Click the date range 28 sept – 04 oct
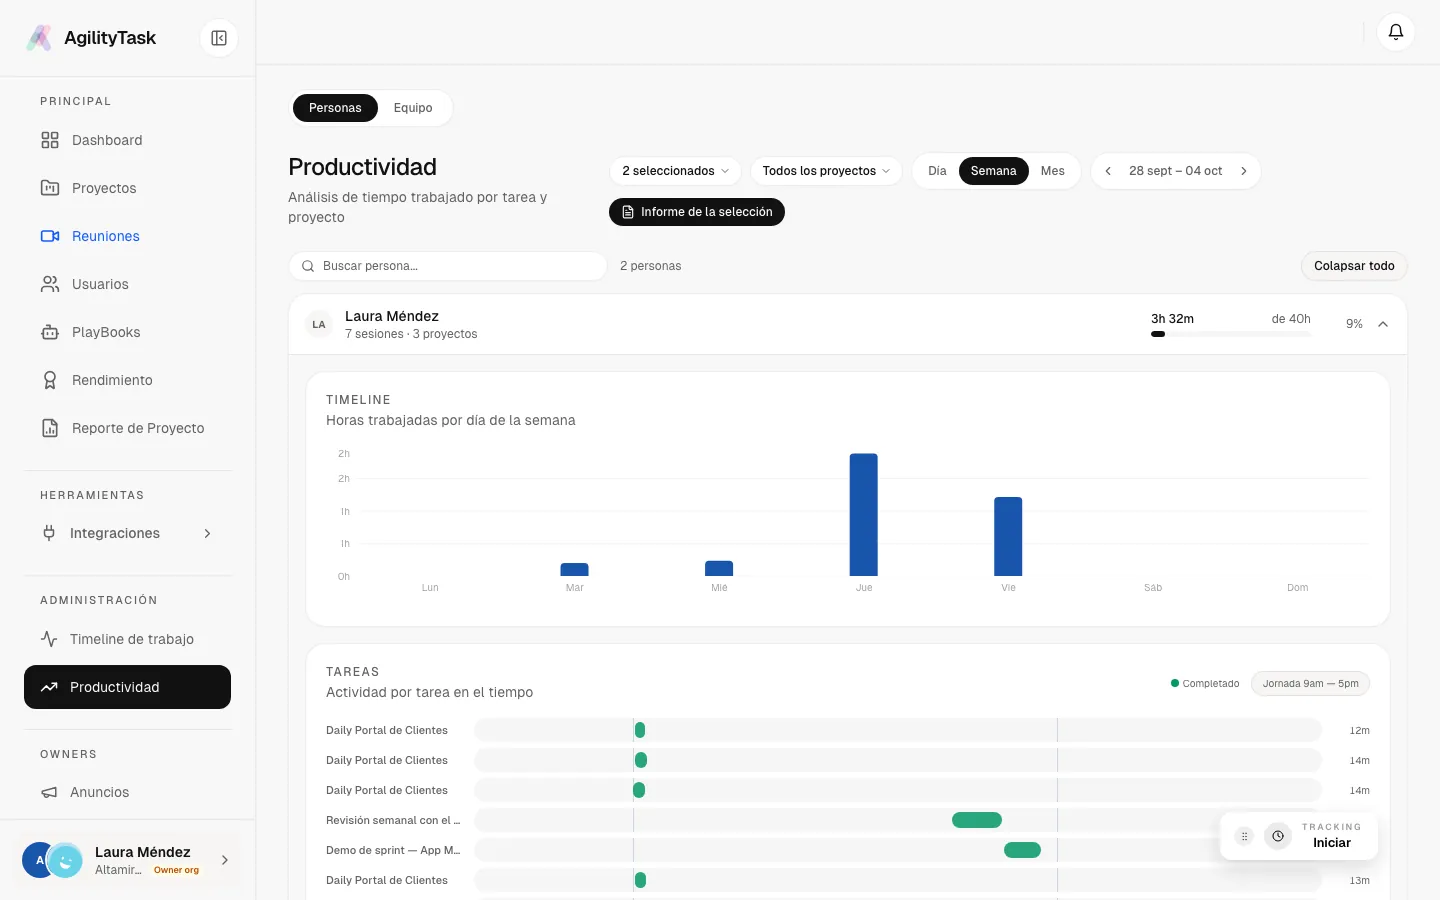The width and height of the screenshot is (1440, 900). (x=1176, y=171)
